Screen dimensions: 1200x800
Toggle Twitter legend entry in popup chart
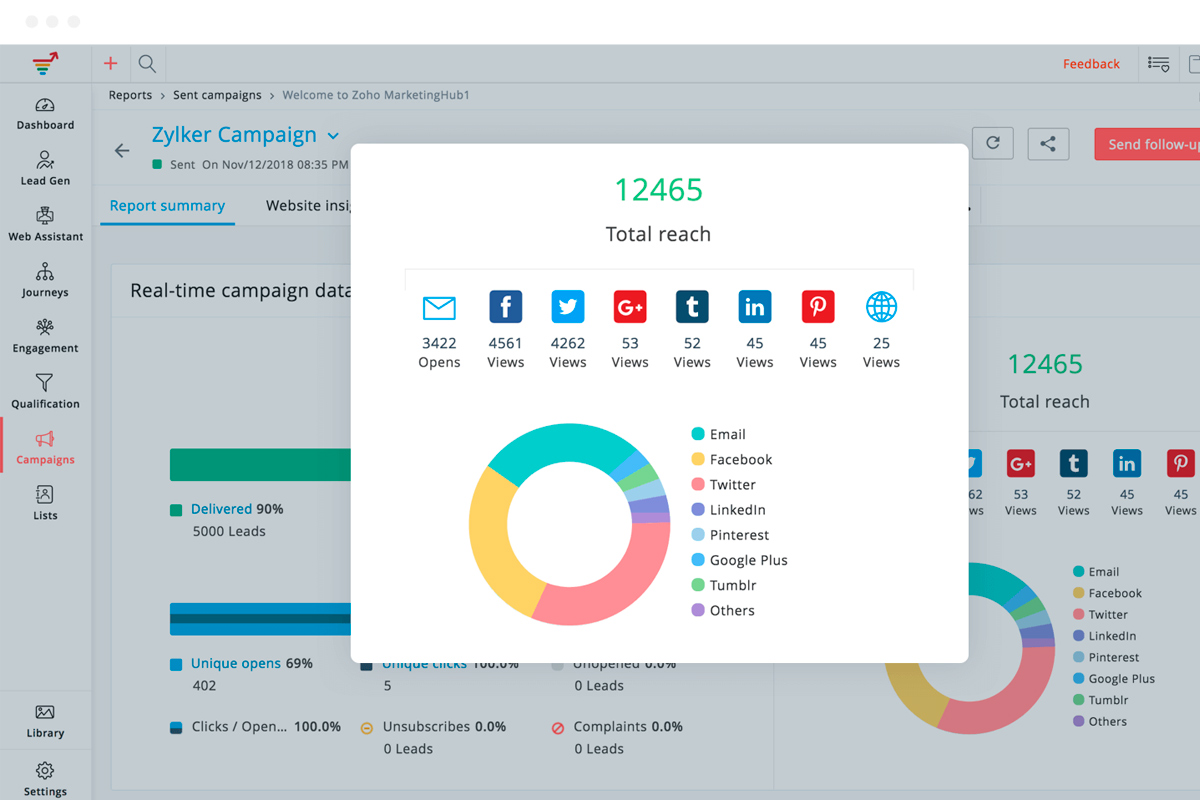tap(732, 485)
